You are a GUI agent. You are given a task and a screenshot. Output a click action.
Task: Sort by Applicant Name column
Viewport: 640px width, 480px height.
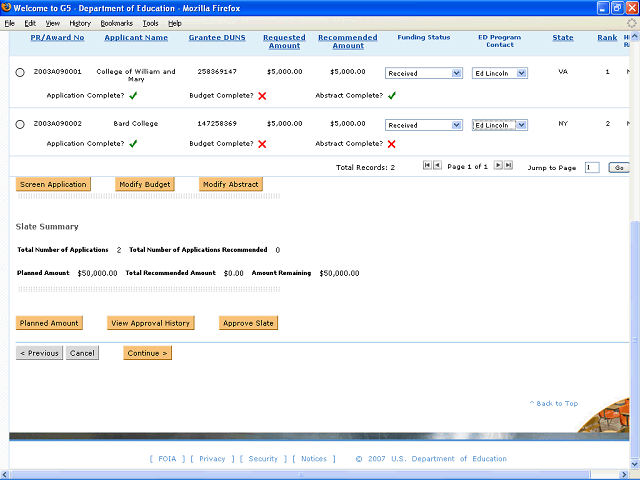pyautogui.click(x=136, y=38)
